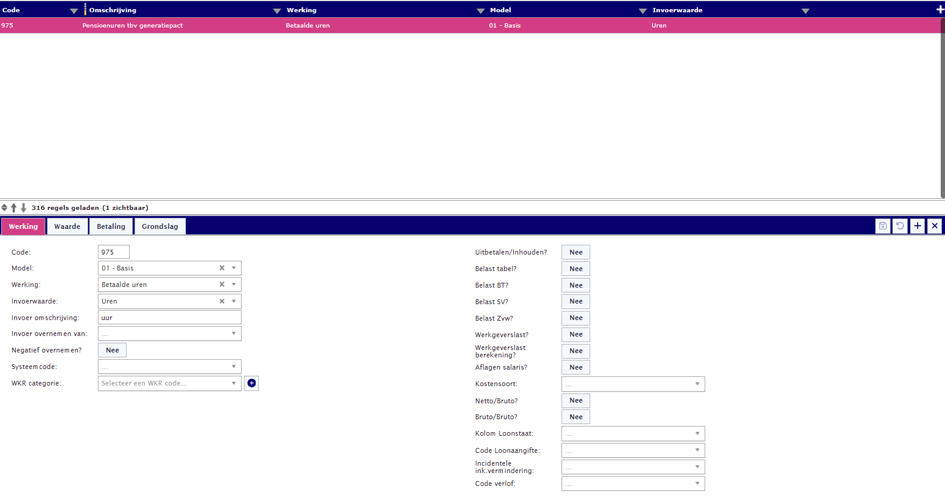Open filter on Invoerwaarde column
The image size is (945, 500).
pos(805,11)
